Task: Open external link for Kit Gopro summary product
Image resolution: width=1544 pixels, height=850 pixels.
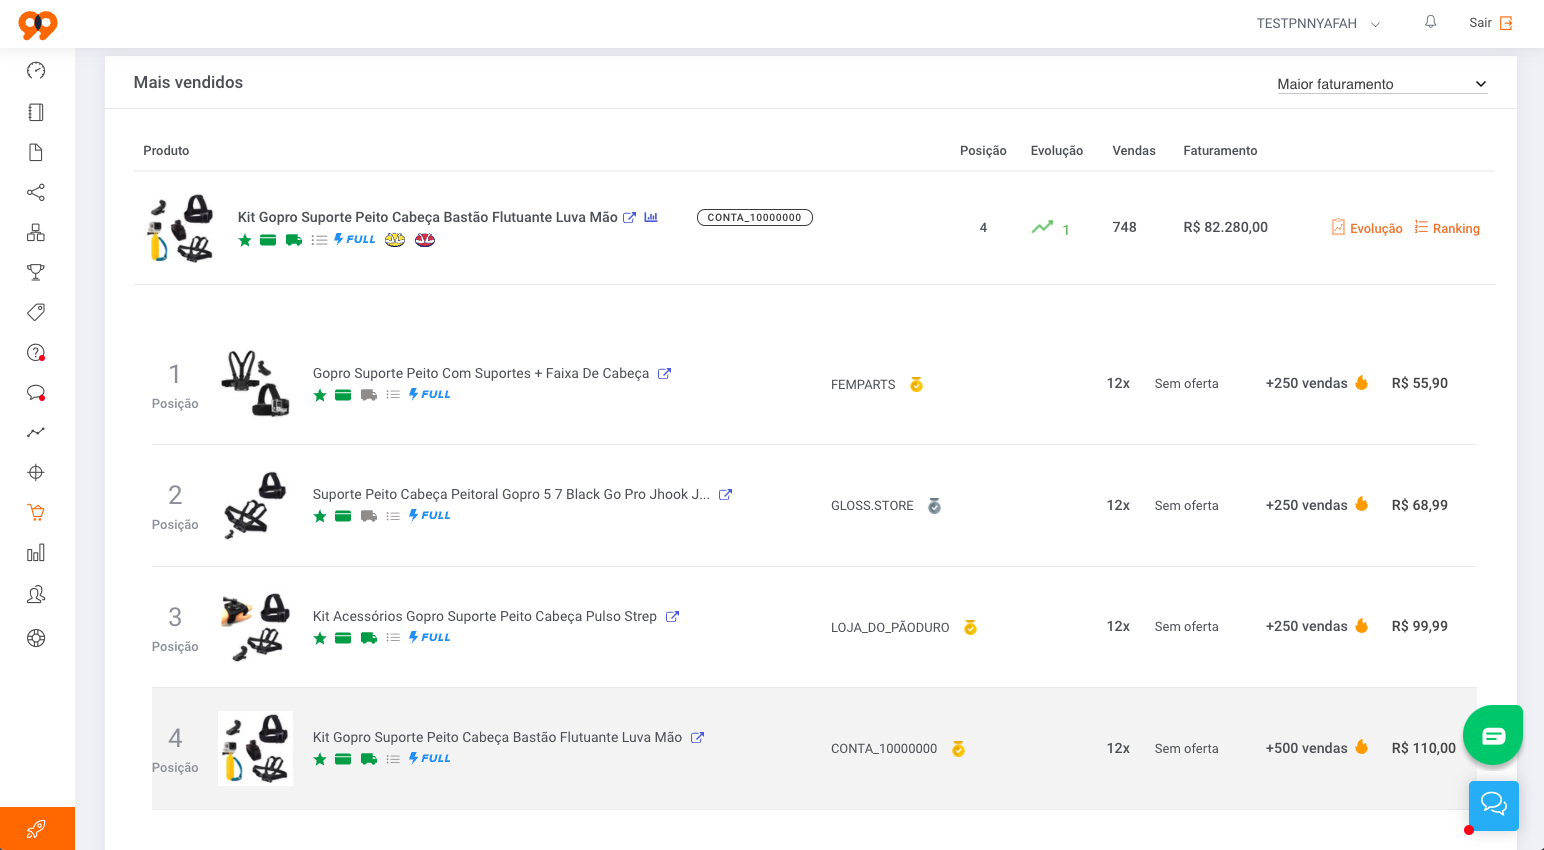Action: [630, 217]
